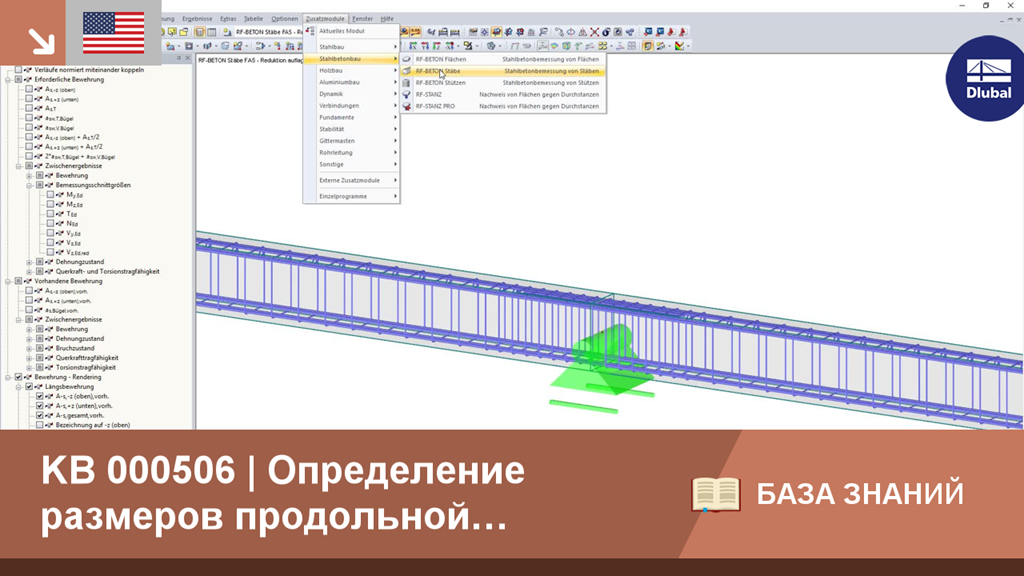Click the Y-axis view icon in toolbar
The image size is (1024, 576).
tap(425, 46)
